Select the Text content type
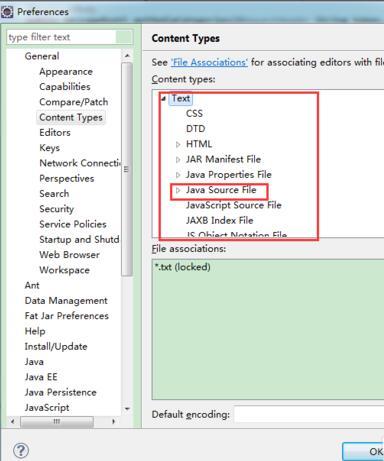The height and width of the screenshot is (461, 384). click(x=181, y=99)
